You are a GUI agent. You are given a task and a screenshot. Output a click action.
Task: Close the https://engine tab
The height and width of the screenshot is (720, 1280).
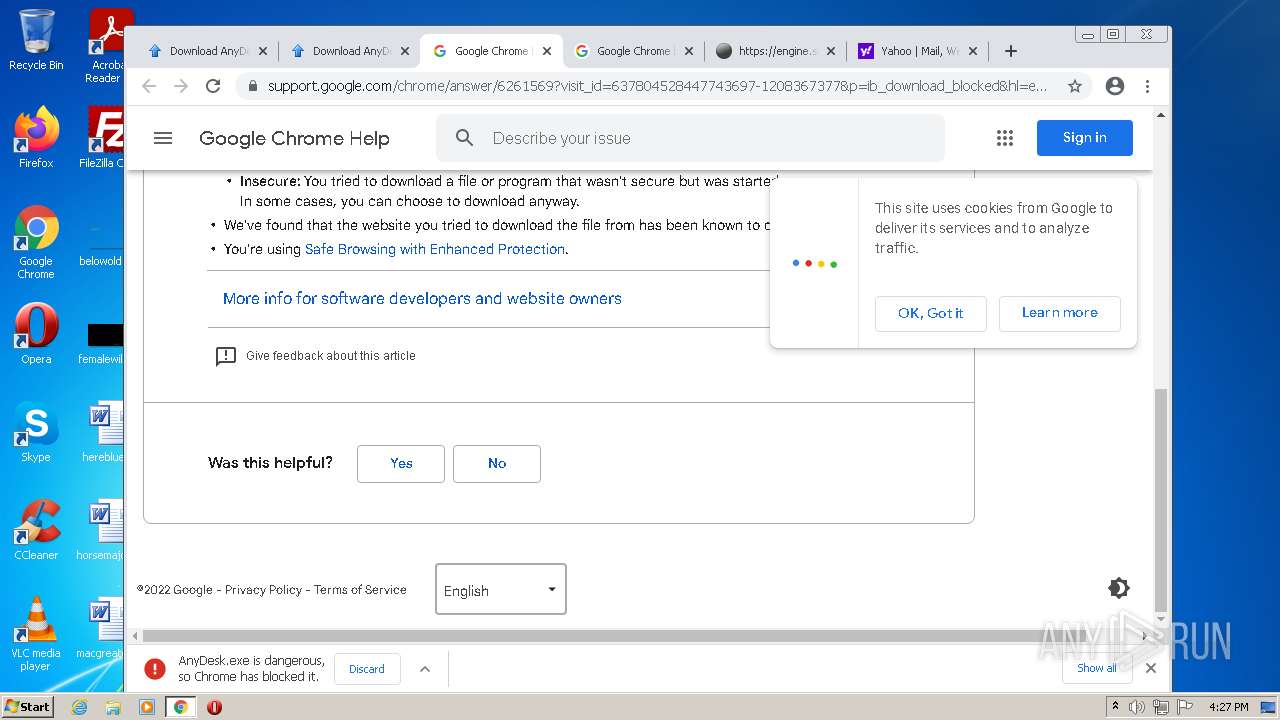click(830, 51)
